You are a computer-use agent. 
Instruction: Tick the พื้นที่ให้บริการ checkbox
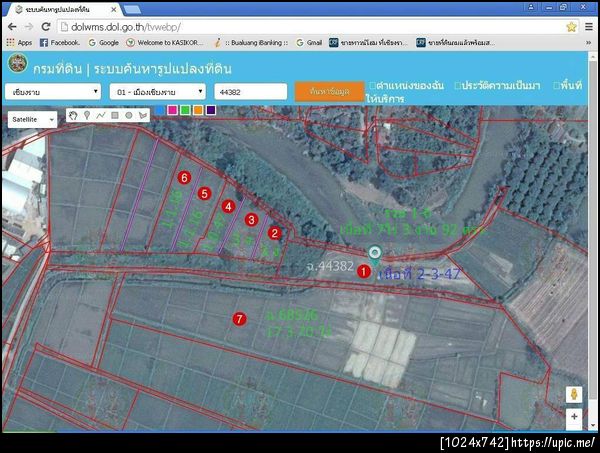click(557, 85)
